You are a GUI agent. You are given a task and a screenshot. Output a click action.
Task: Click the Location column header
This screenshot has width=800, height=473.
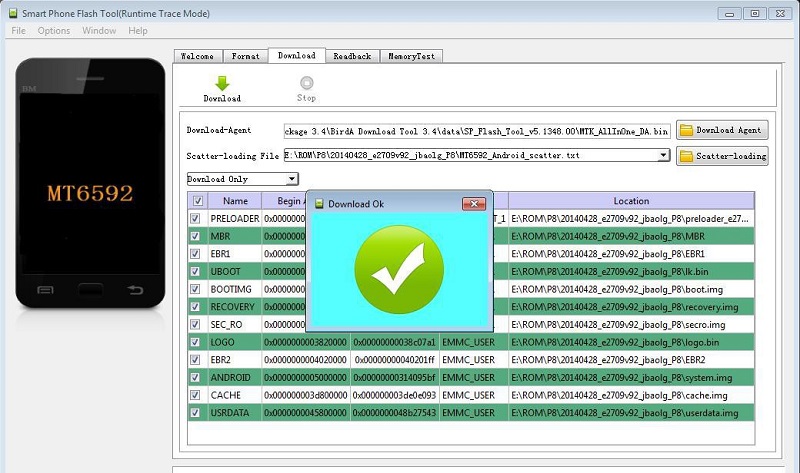point(631,201)
